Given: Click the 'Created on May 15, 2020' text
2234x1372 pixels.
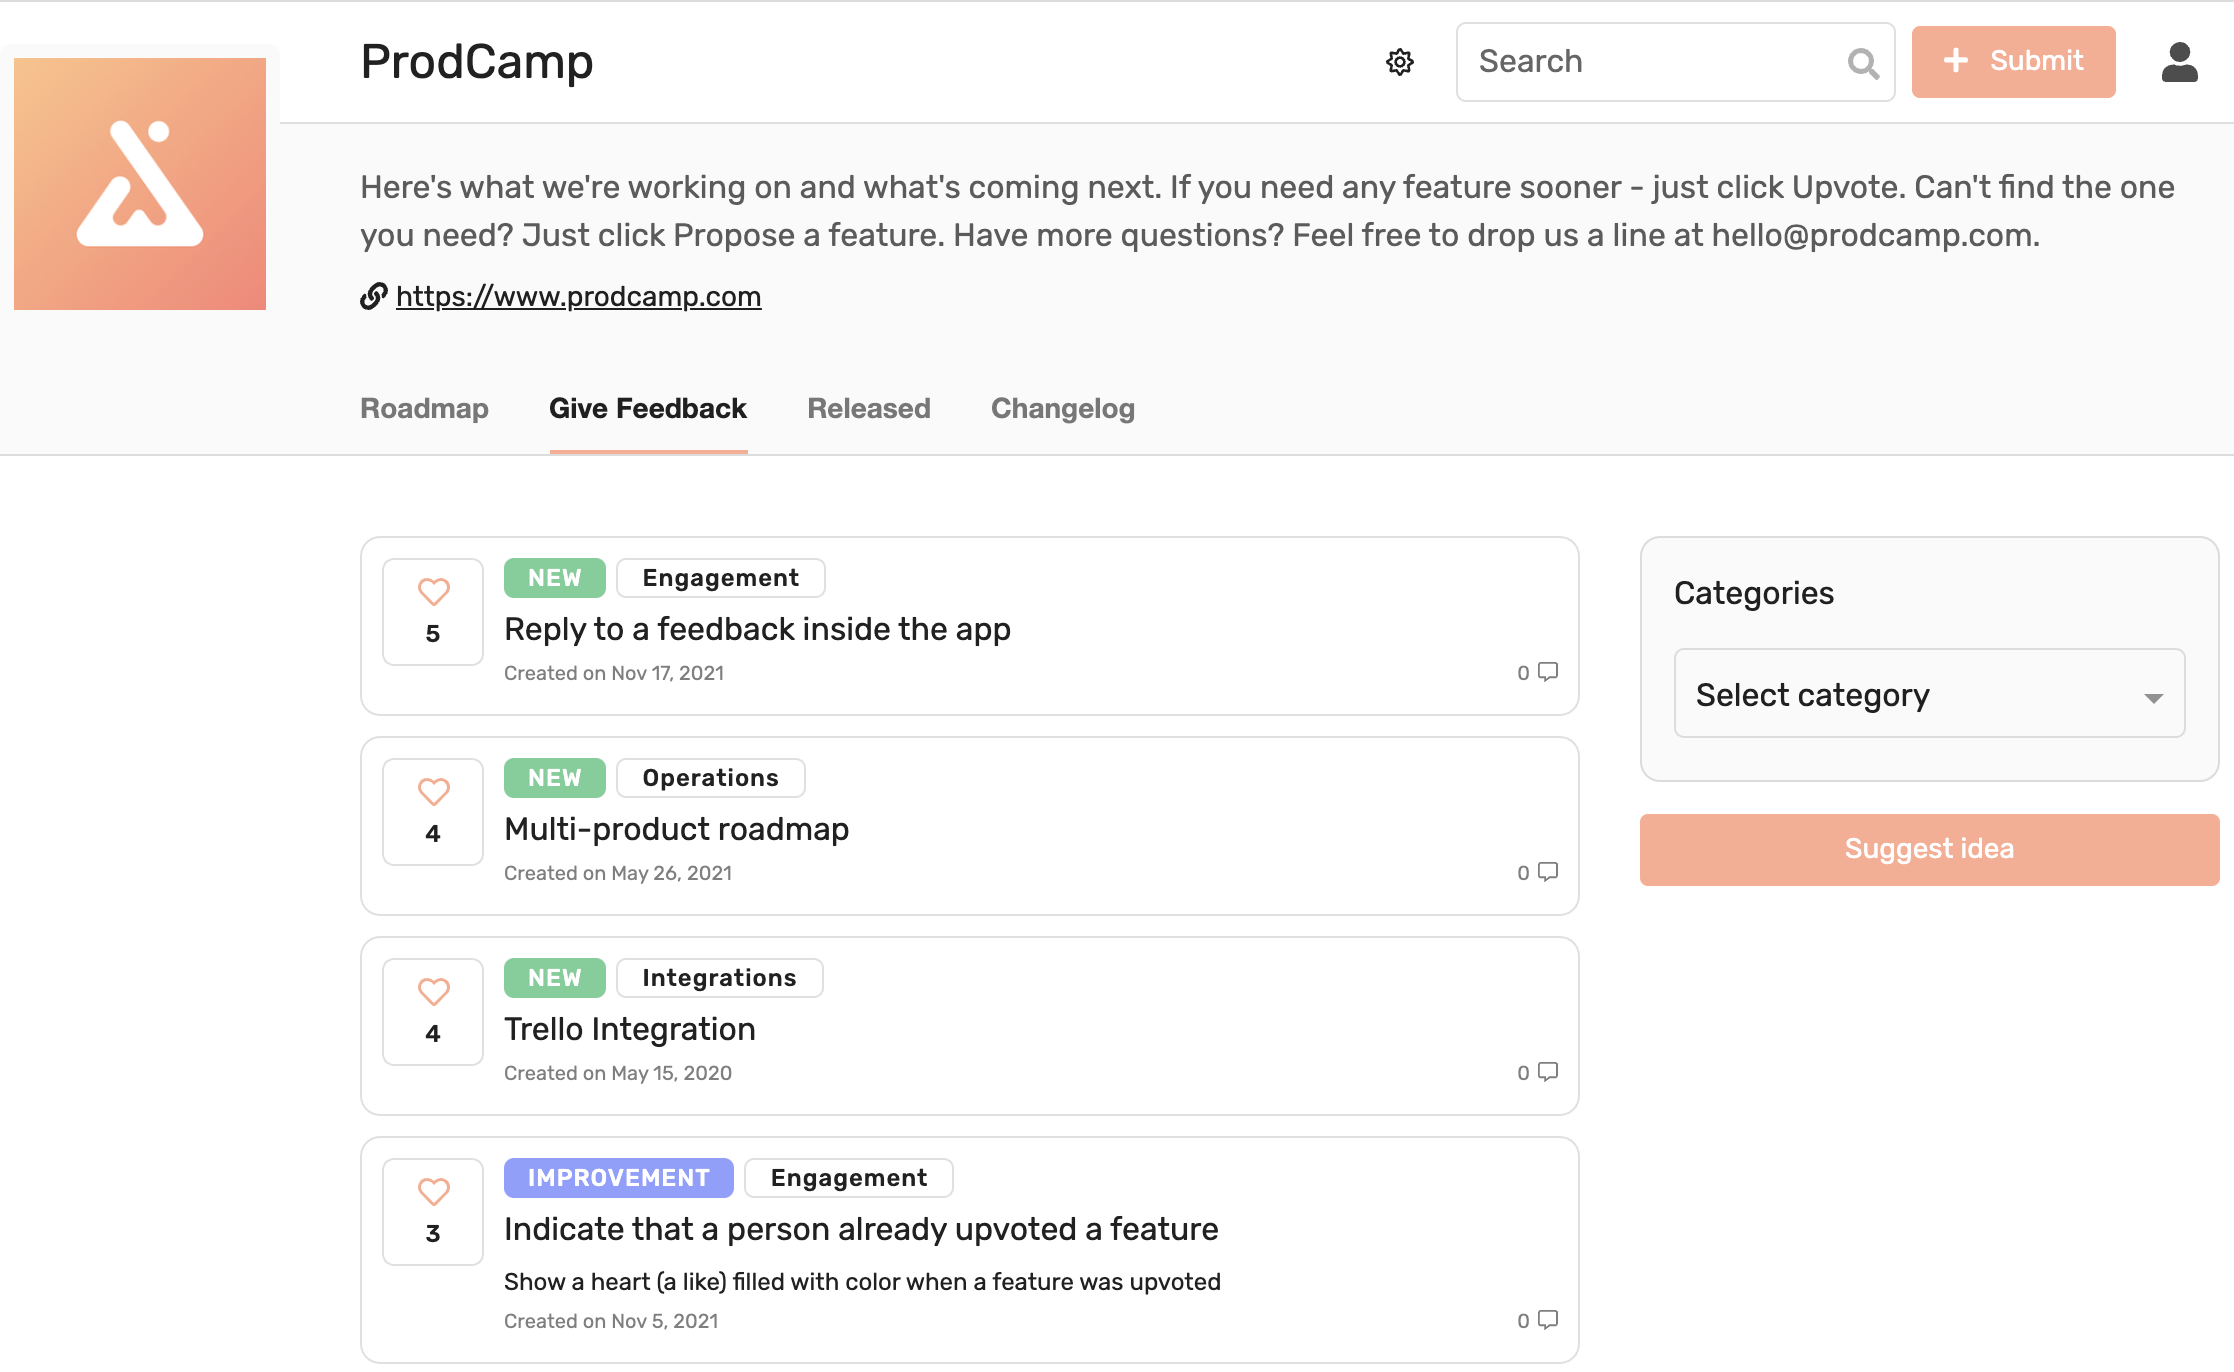Looking at the screenshot, I should click(x=618, y=1073).
